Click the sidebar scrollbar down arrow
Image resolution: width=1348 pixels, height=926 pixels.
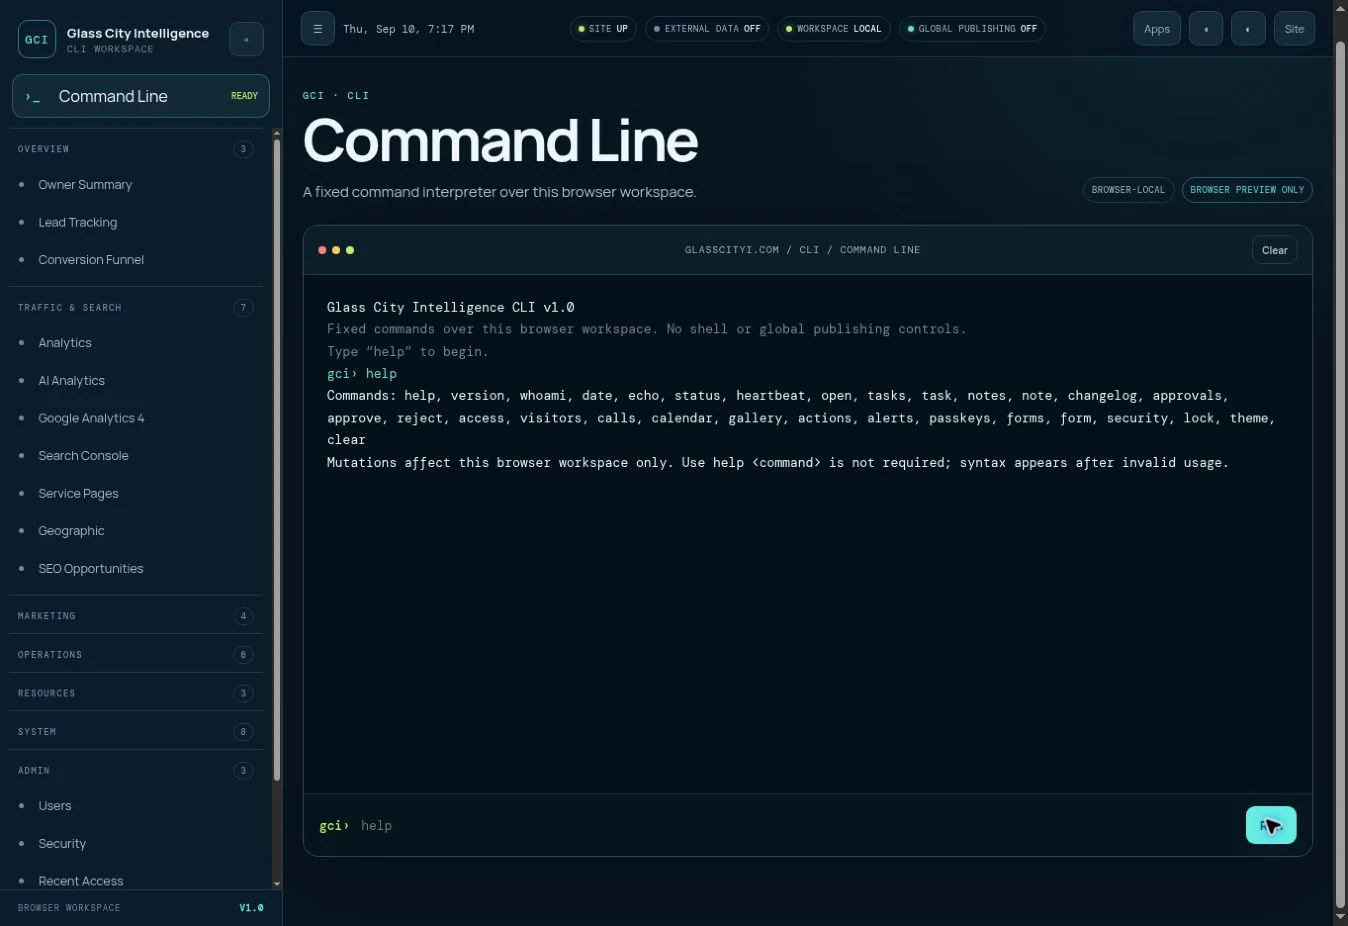pyautogui.click(x=277, y=884)
